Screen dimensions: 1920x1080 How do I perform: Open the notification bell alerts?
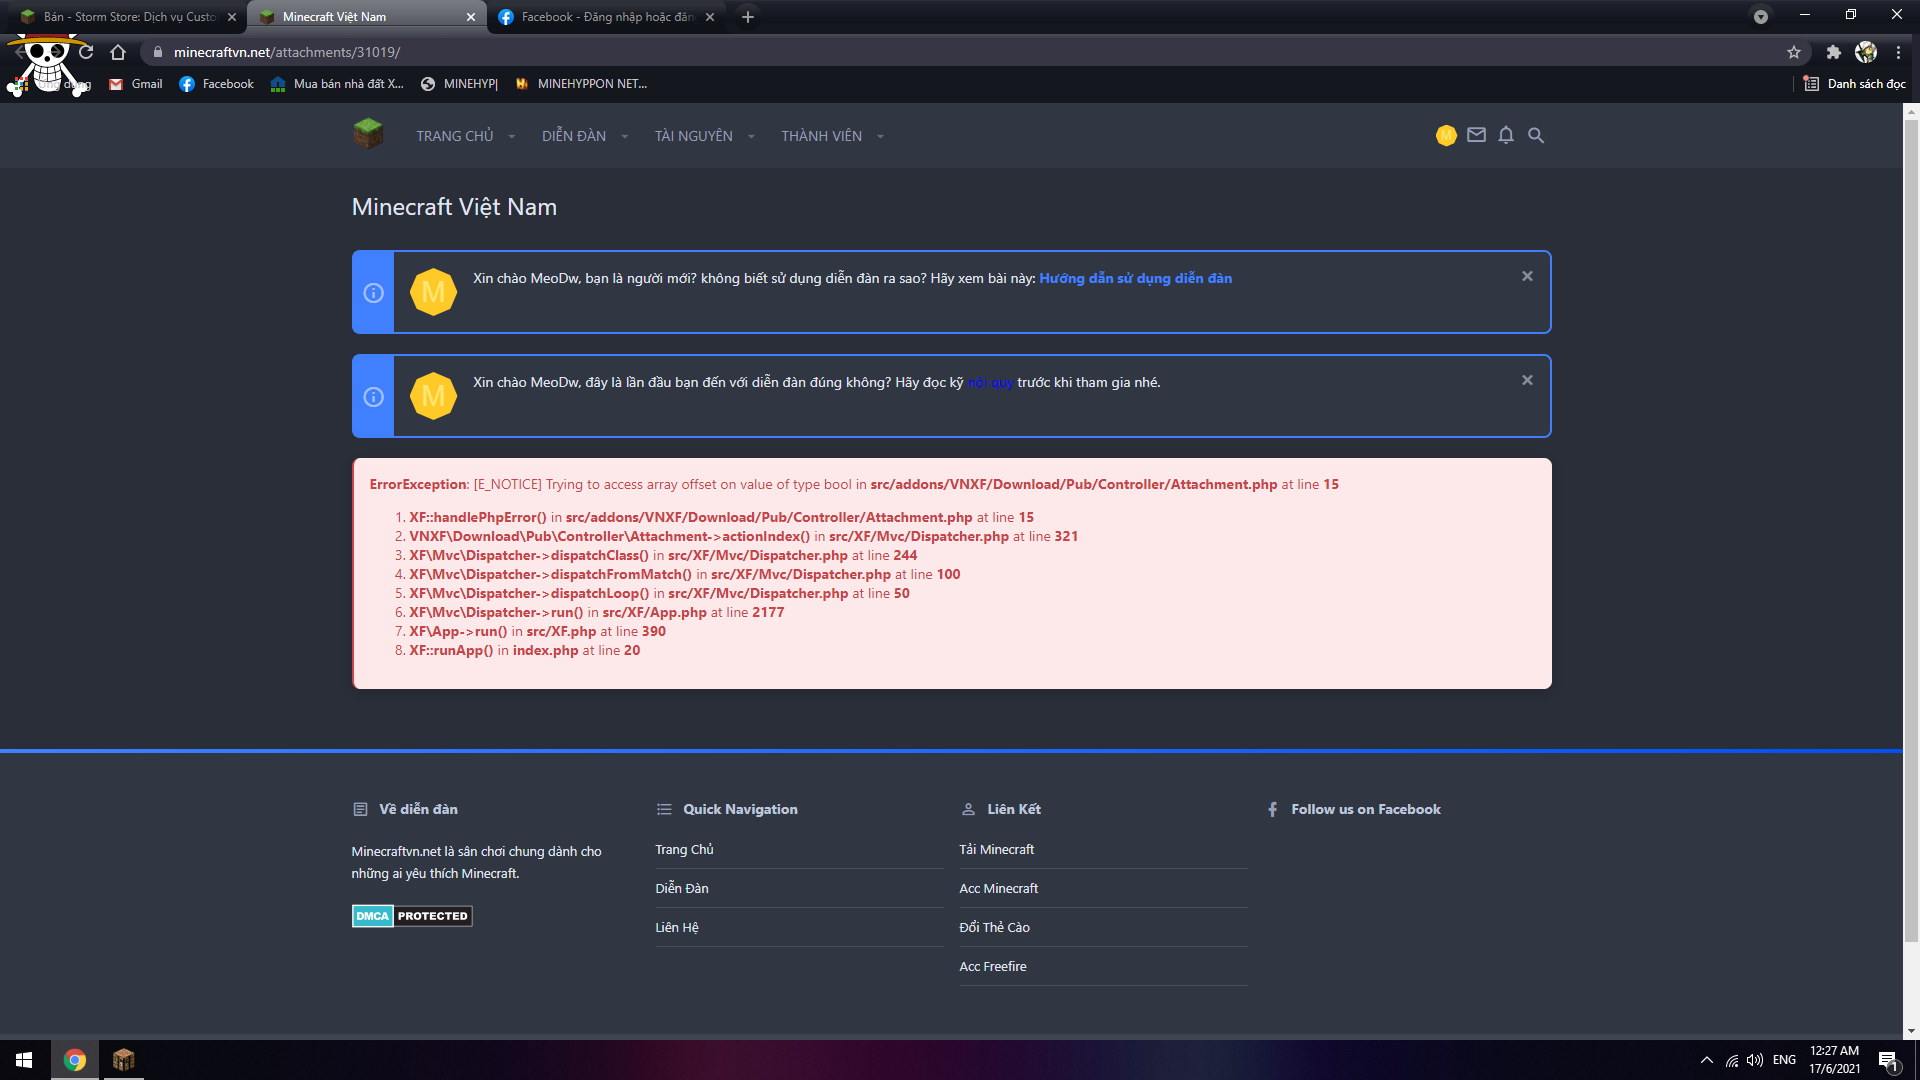click(x=1506, y=136)
